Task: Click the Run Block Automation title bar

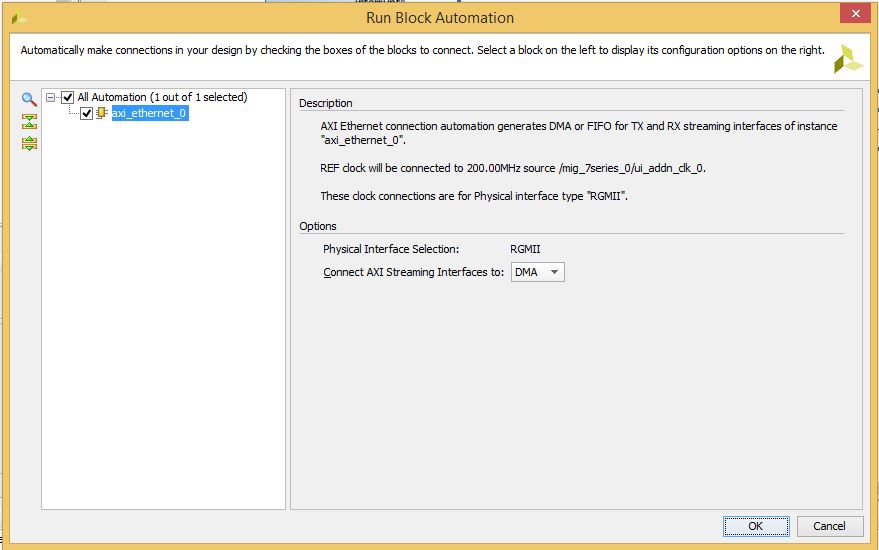Action: (440, 18)
